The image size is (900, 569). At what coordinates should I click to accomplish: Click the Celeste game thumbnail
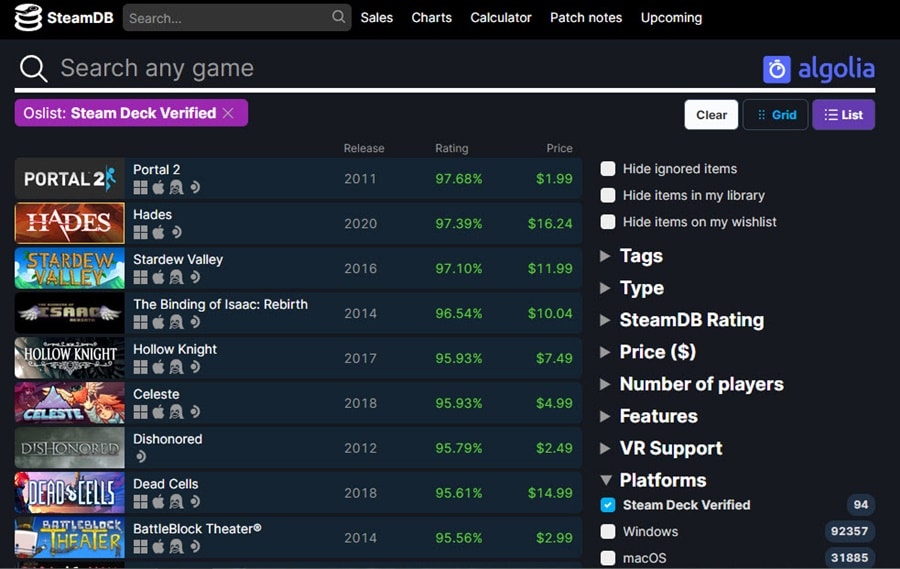[69, 403]
